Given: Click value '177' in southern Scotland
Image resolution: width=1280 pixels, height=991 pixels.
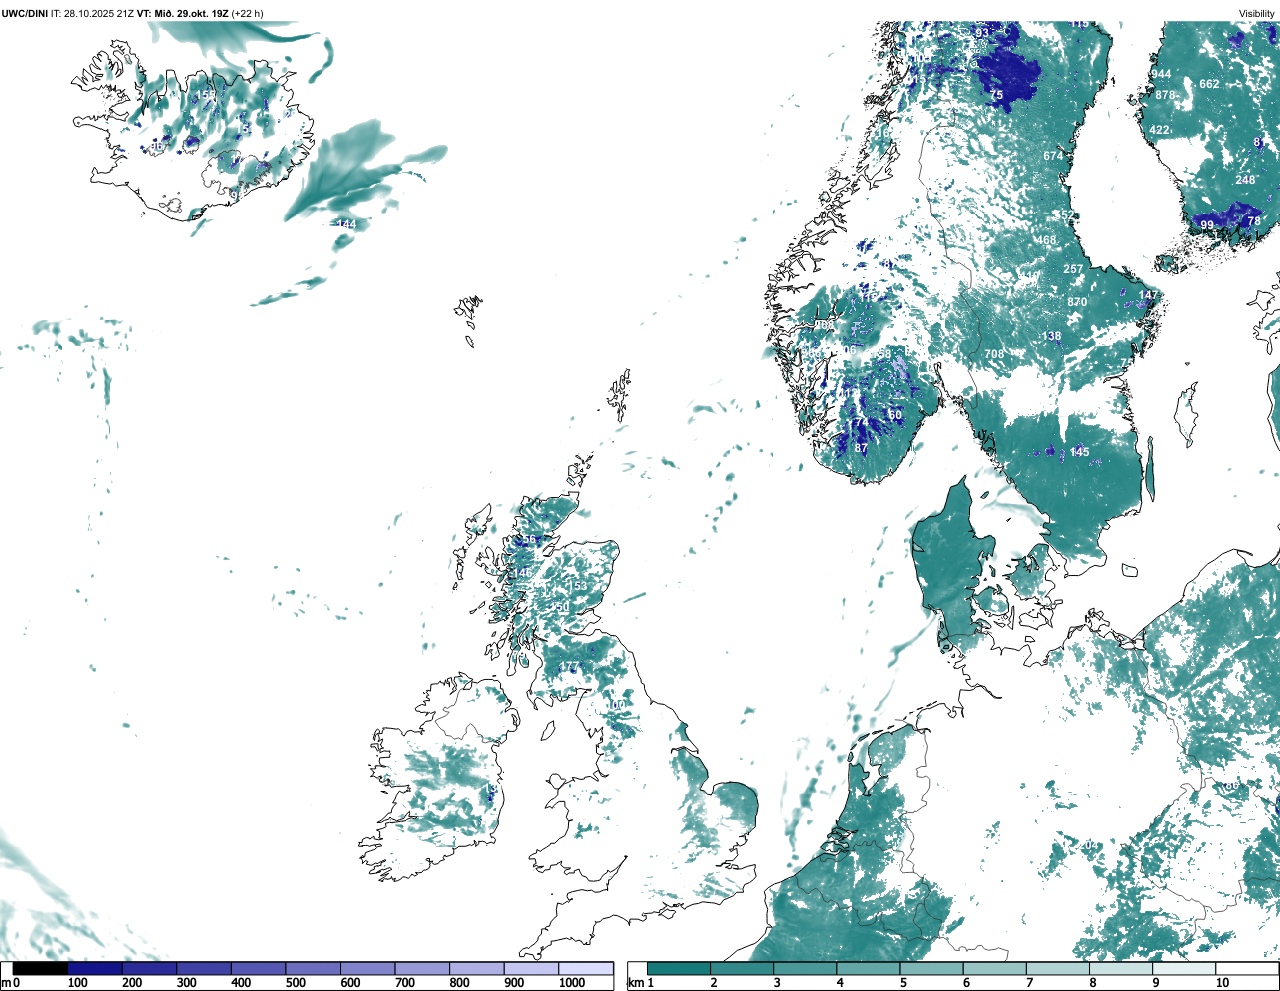Looking at the screenshot, I should tap(569, 667).
